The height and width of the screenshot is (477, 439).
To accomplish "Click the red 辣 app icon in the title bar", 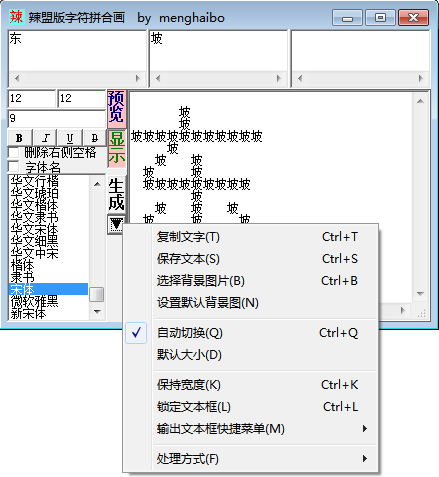I will pos(16,17).
